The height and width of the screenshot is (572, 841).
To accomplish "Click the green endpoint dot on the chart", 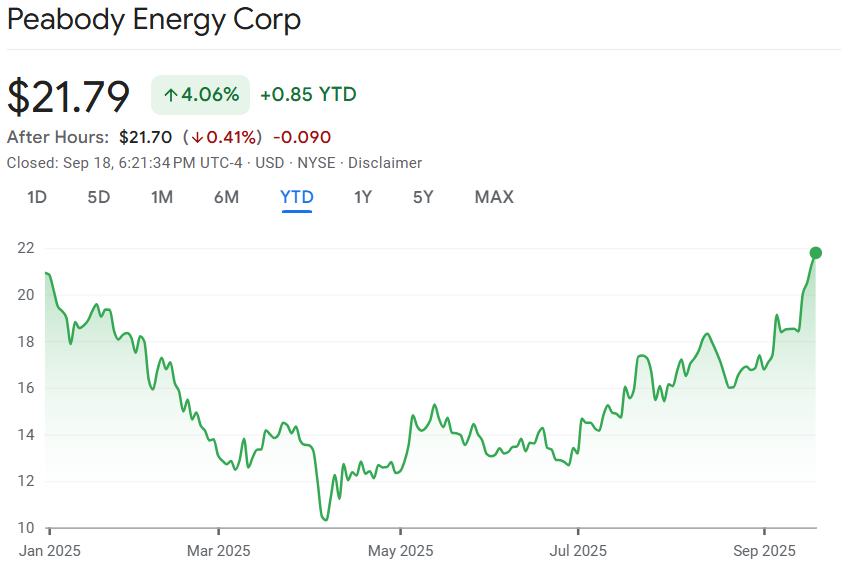I will 816,253.
